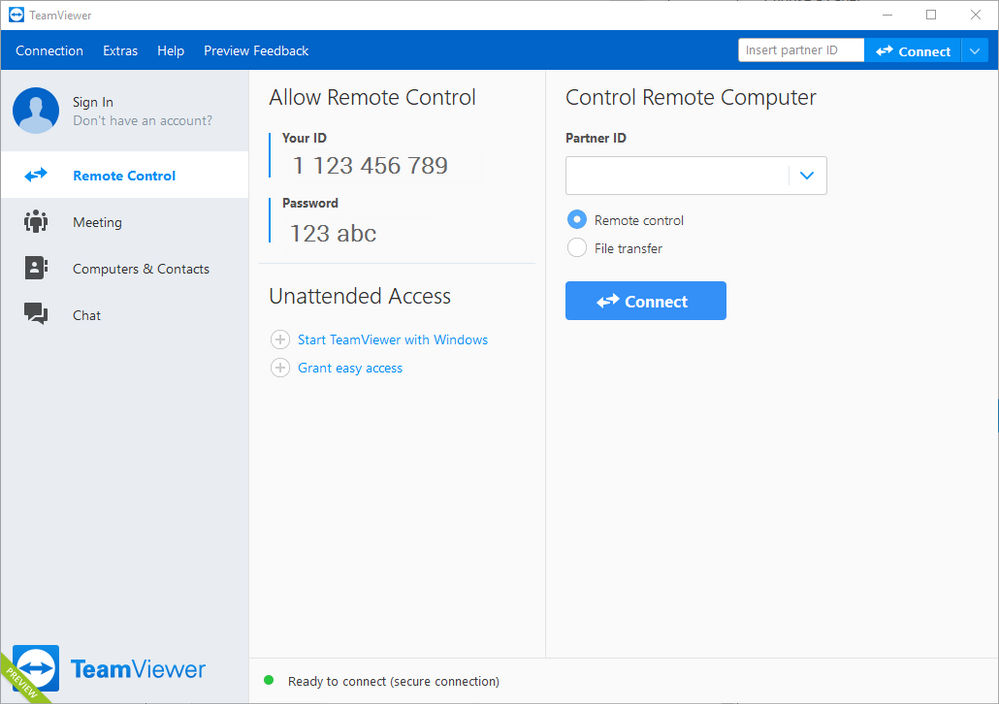The height and width of the screenshot is (704, 999).
Task: Open the Chat tab in sidebar
Action: pos(125,315)
